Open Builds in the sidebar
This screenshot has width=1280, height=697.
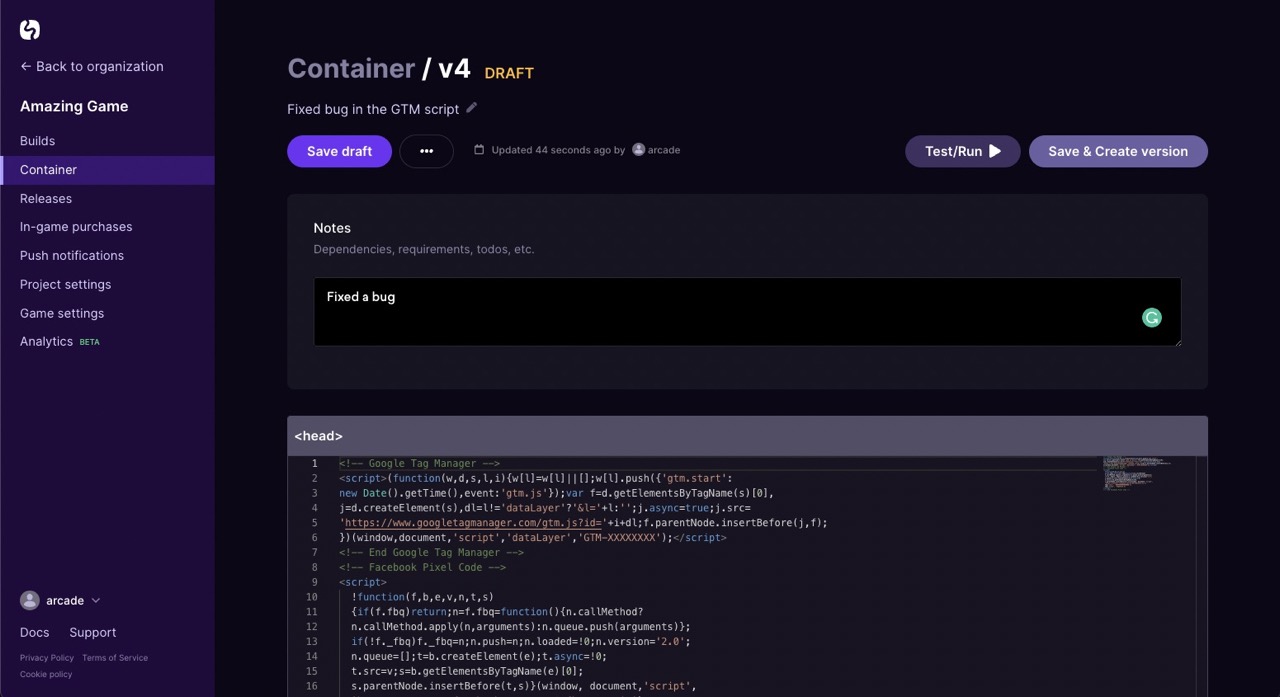37,141
